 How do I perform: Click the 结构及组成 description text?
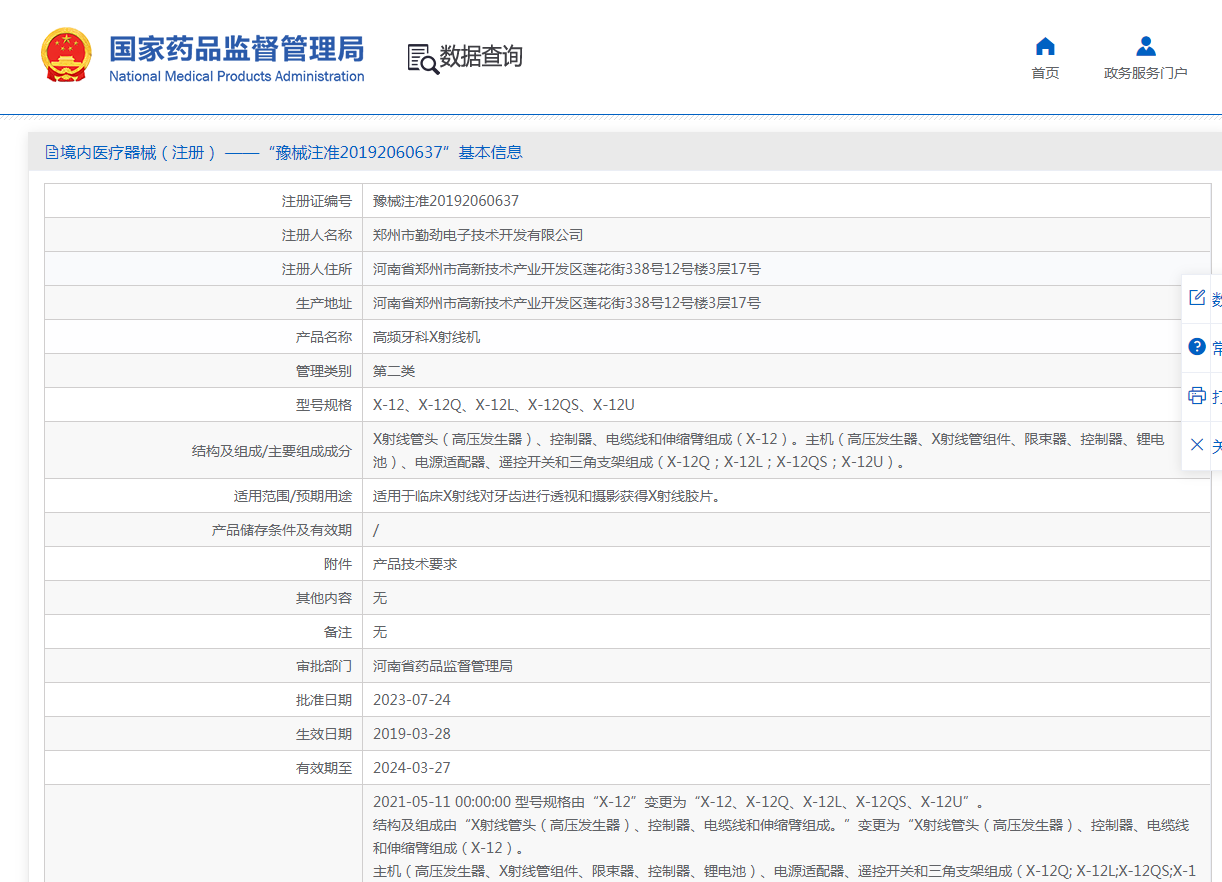(x=769, y=451)
